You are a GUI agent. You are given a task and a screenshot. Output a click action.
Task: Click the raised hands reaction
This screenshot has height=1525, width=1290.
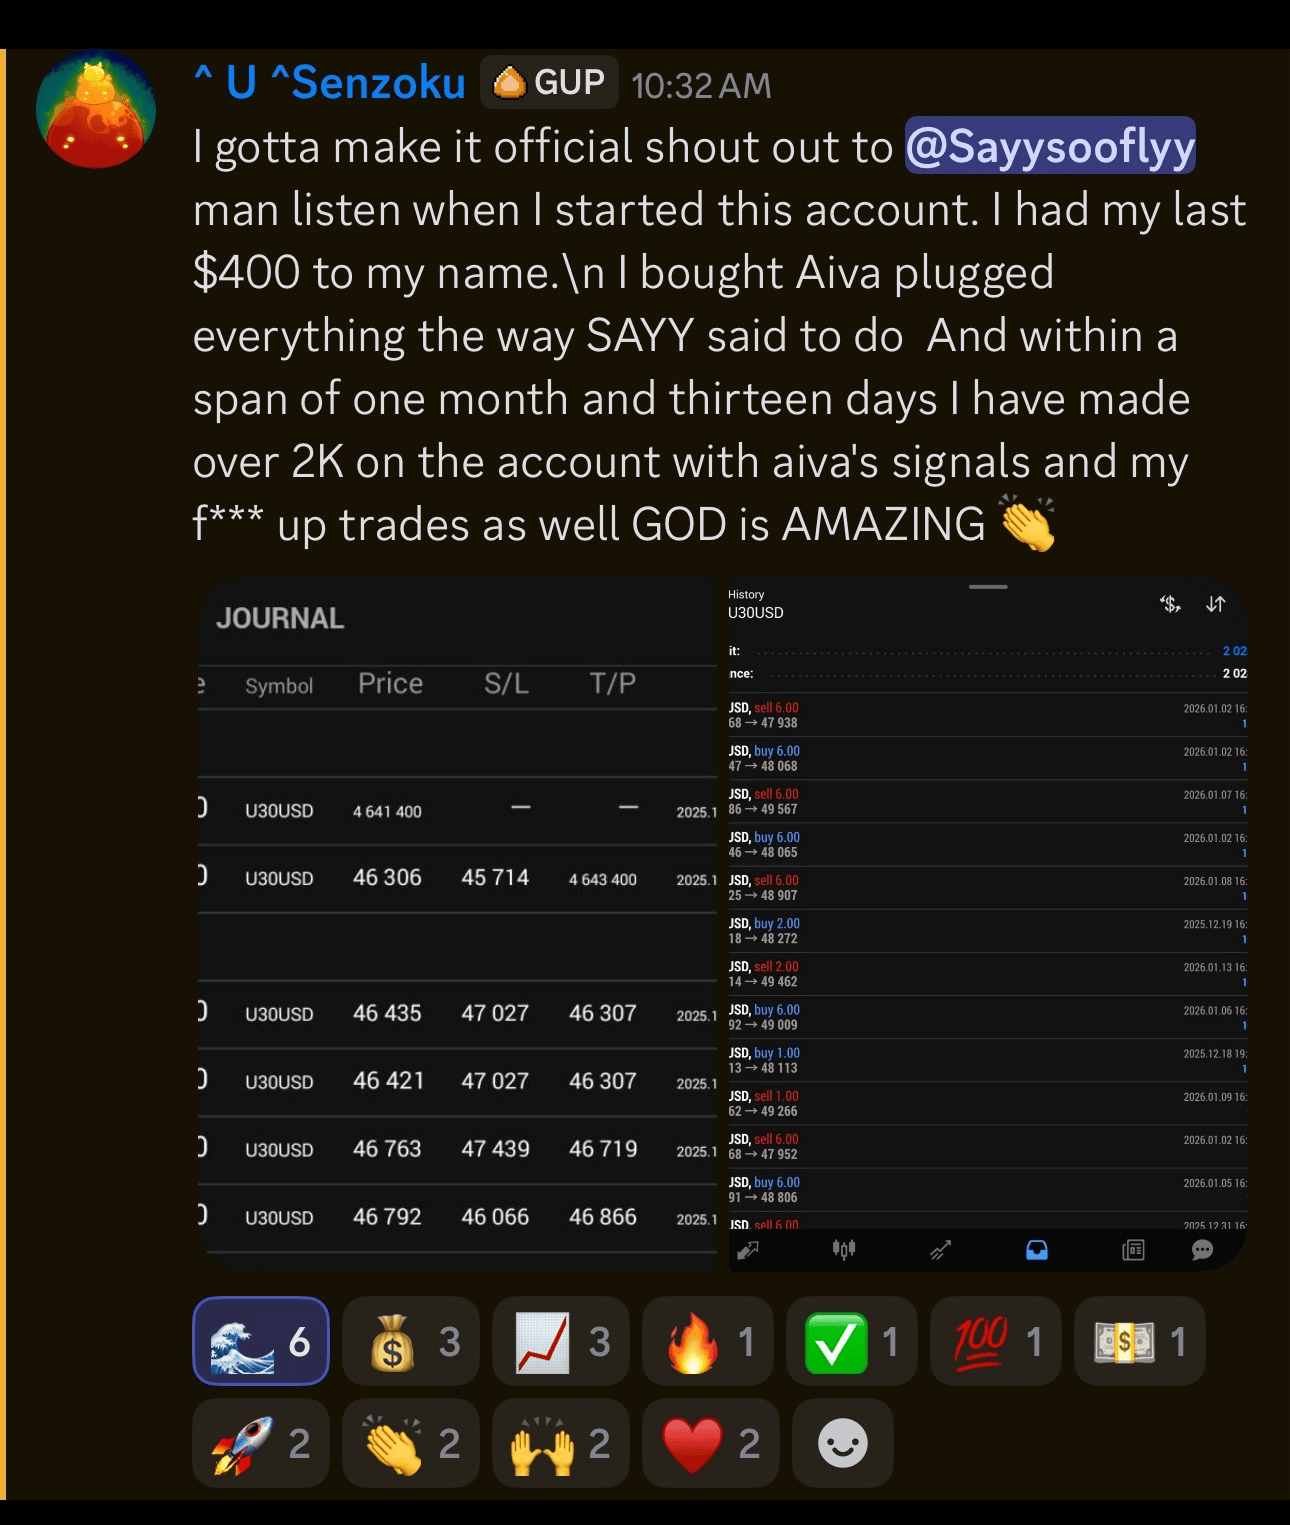tap(561, 1443)
